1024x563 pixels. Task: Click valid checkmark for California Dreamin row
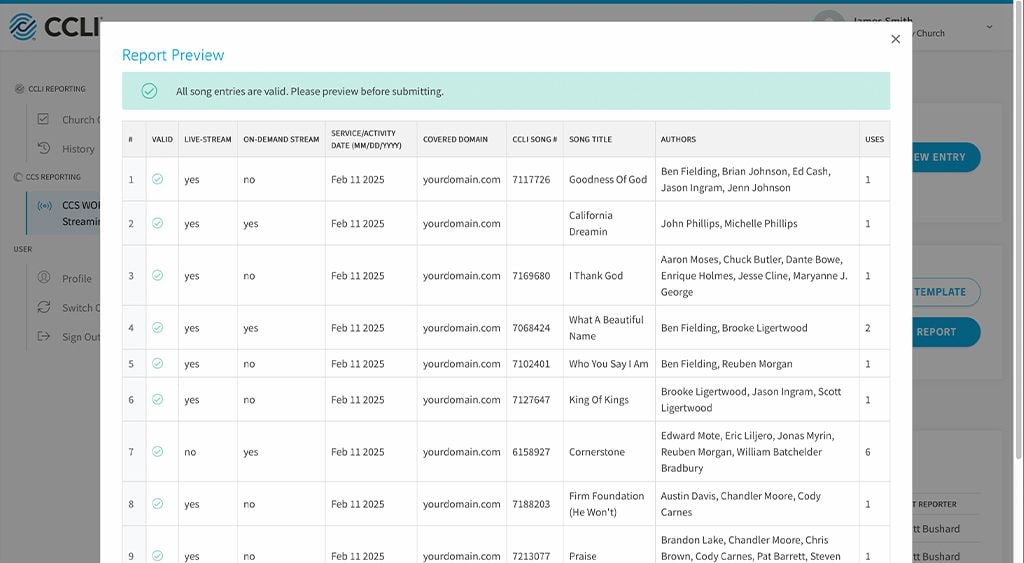tap(157, 223)
